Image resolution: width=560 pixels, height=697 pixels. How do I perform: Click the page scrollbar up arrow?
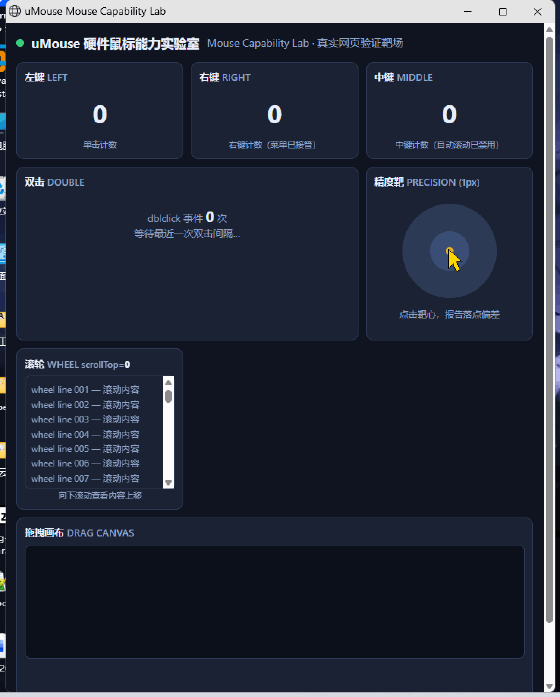(x=549, y=28)
